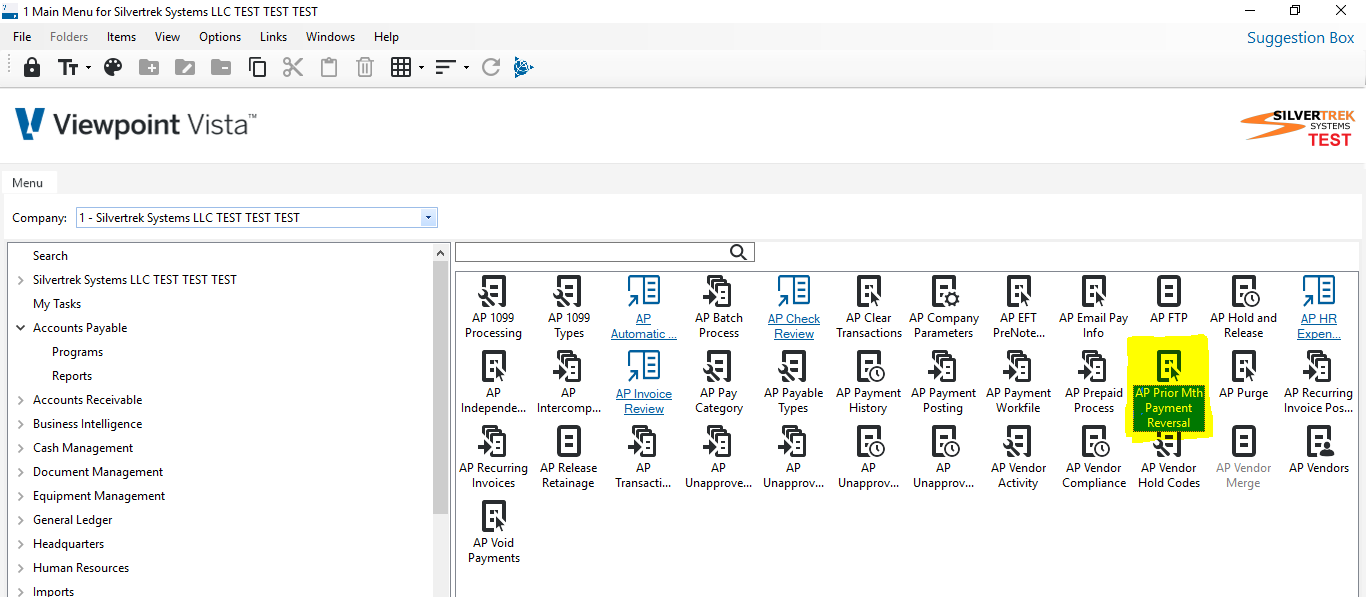Open AP Pay Category
The width and height of the screenshot is (1366, 597).
pyautogui.click(x=719, y=383)
